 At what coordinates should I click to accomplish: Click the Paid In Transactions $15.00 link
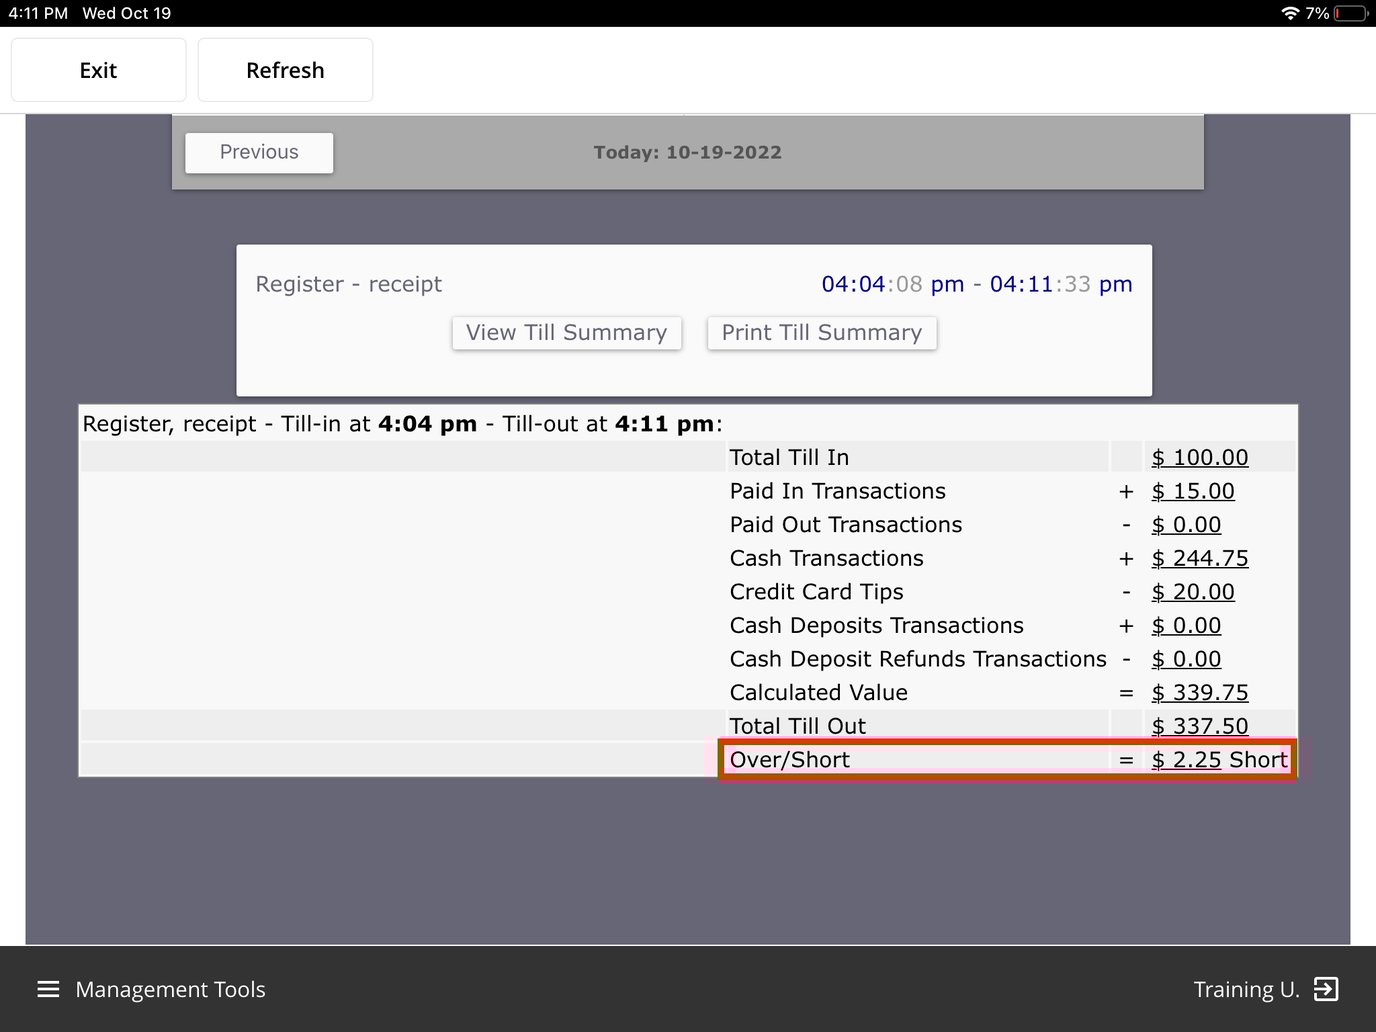[x=1193, y=491]
